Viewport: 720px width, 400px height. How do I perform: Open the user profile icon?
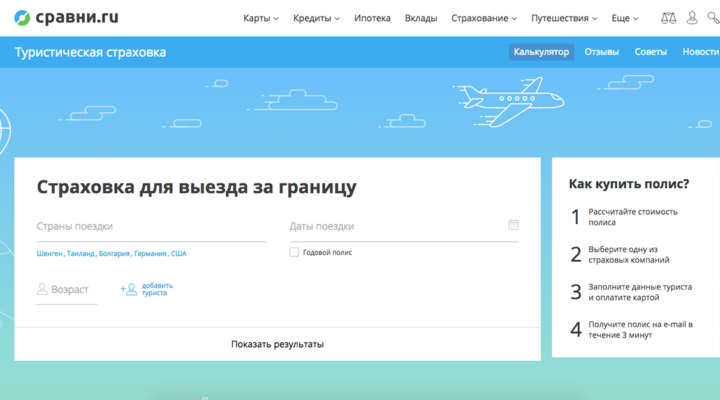point(692,18)
